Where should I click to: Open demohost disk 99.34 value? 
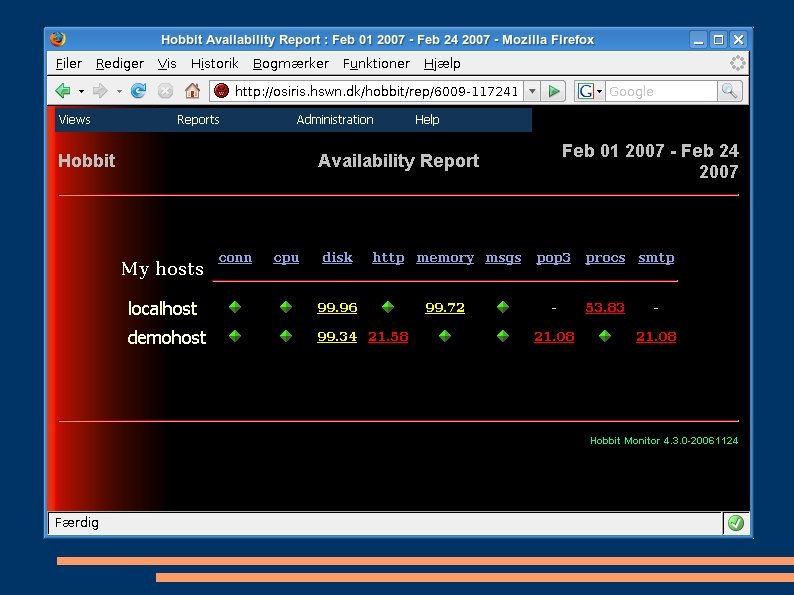coord(337,337)
